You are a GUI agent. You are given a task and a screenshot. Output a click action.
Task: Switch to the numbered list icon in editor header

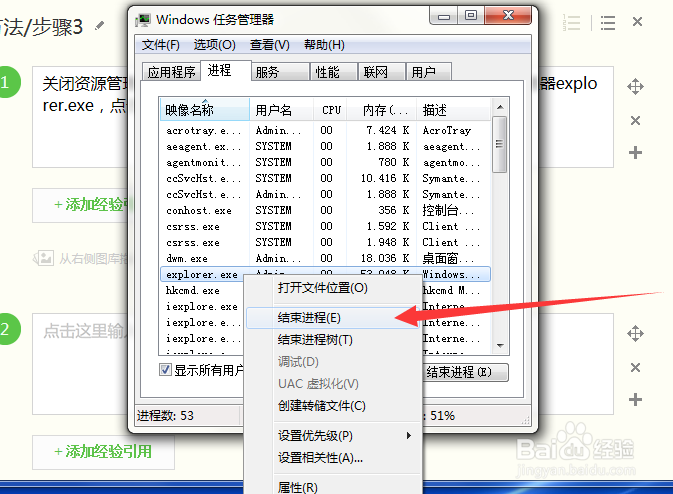point(571,22)
